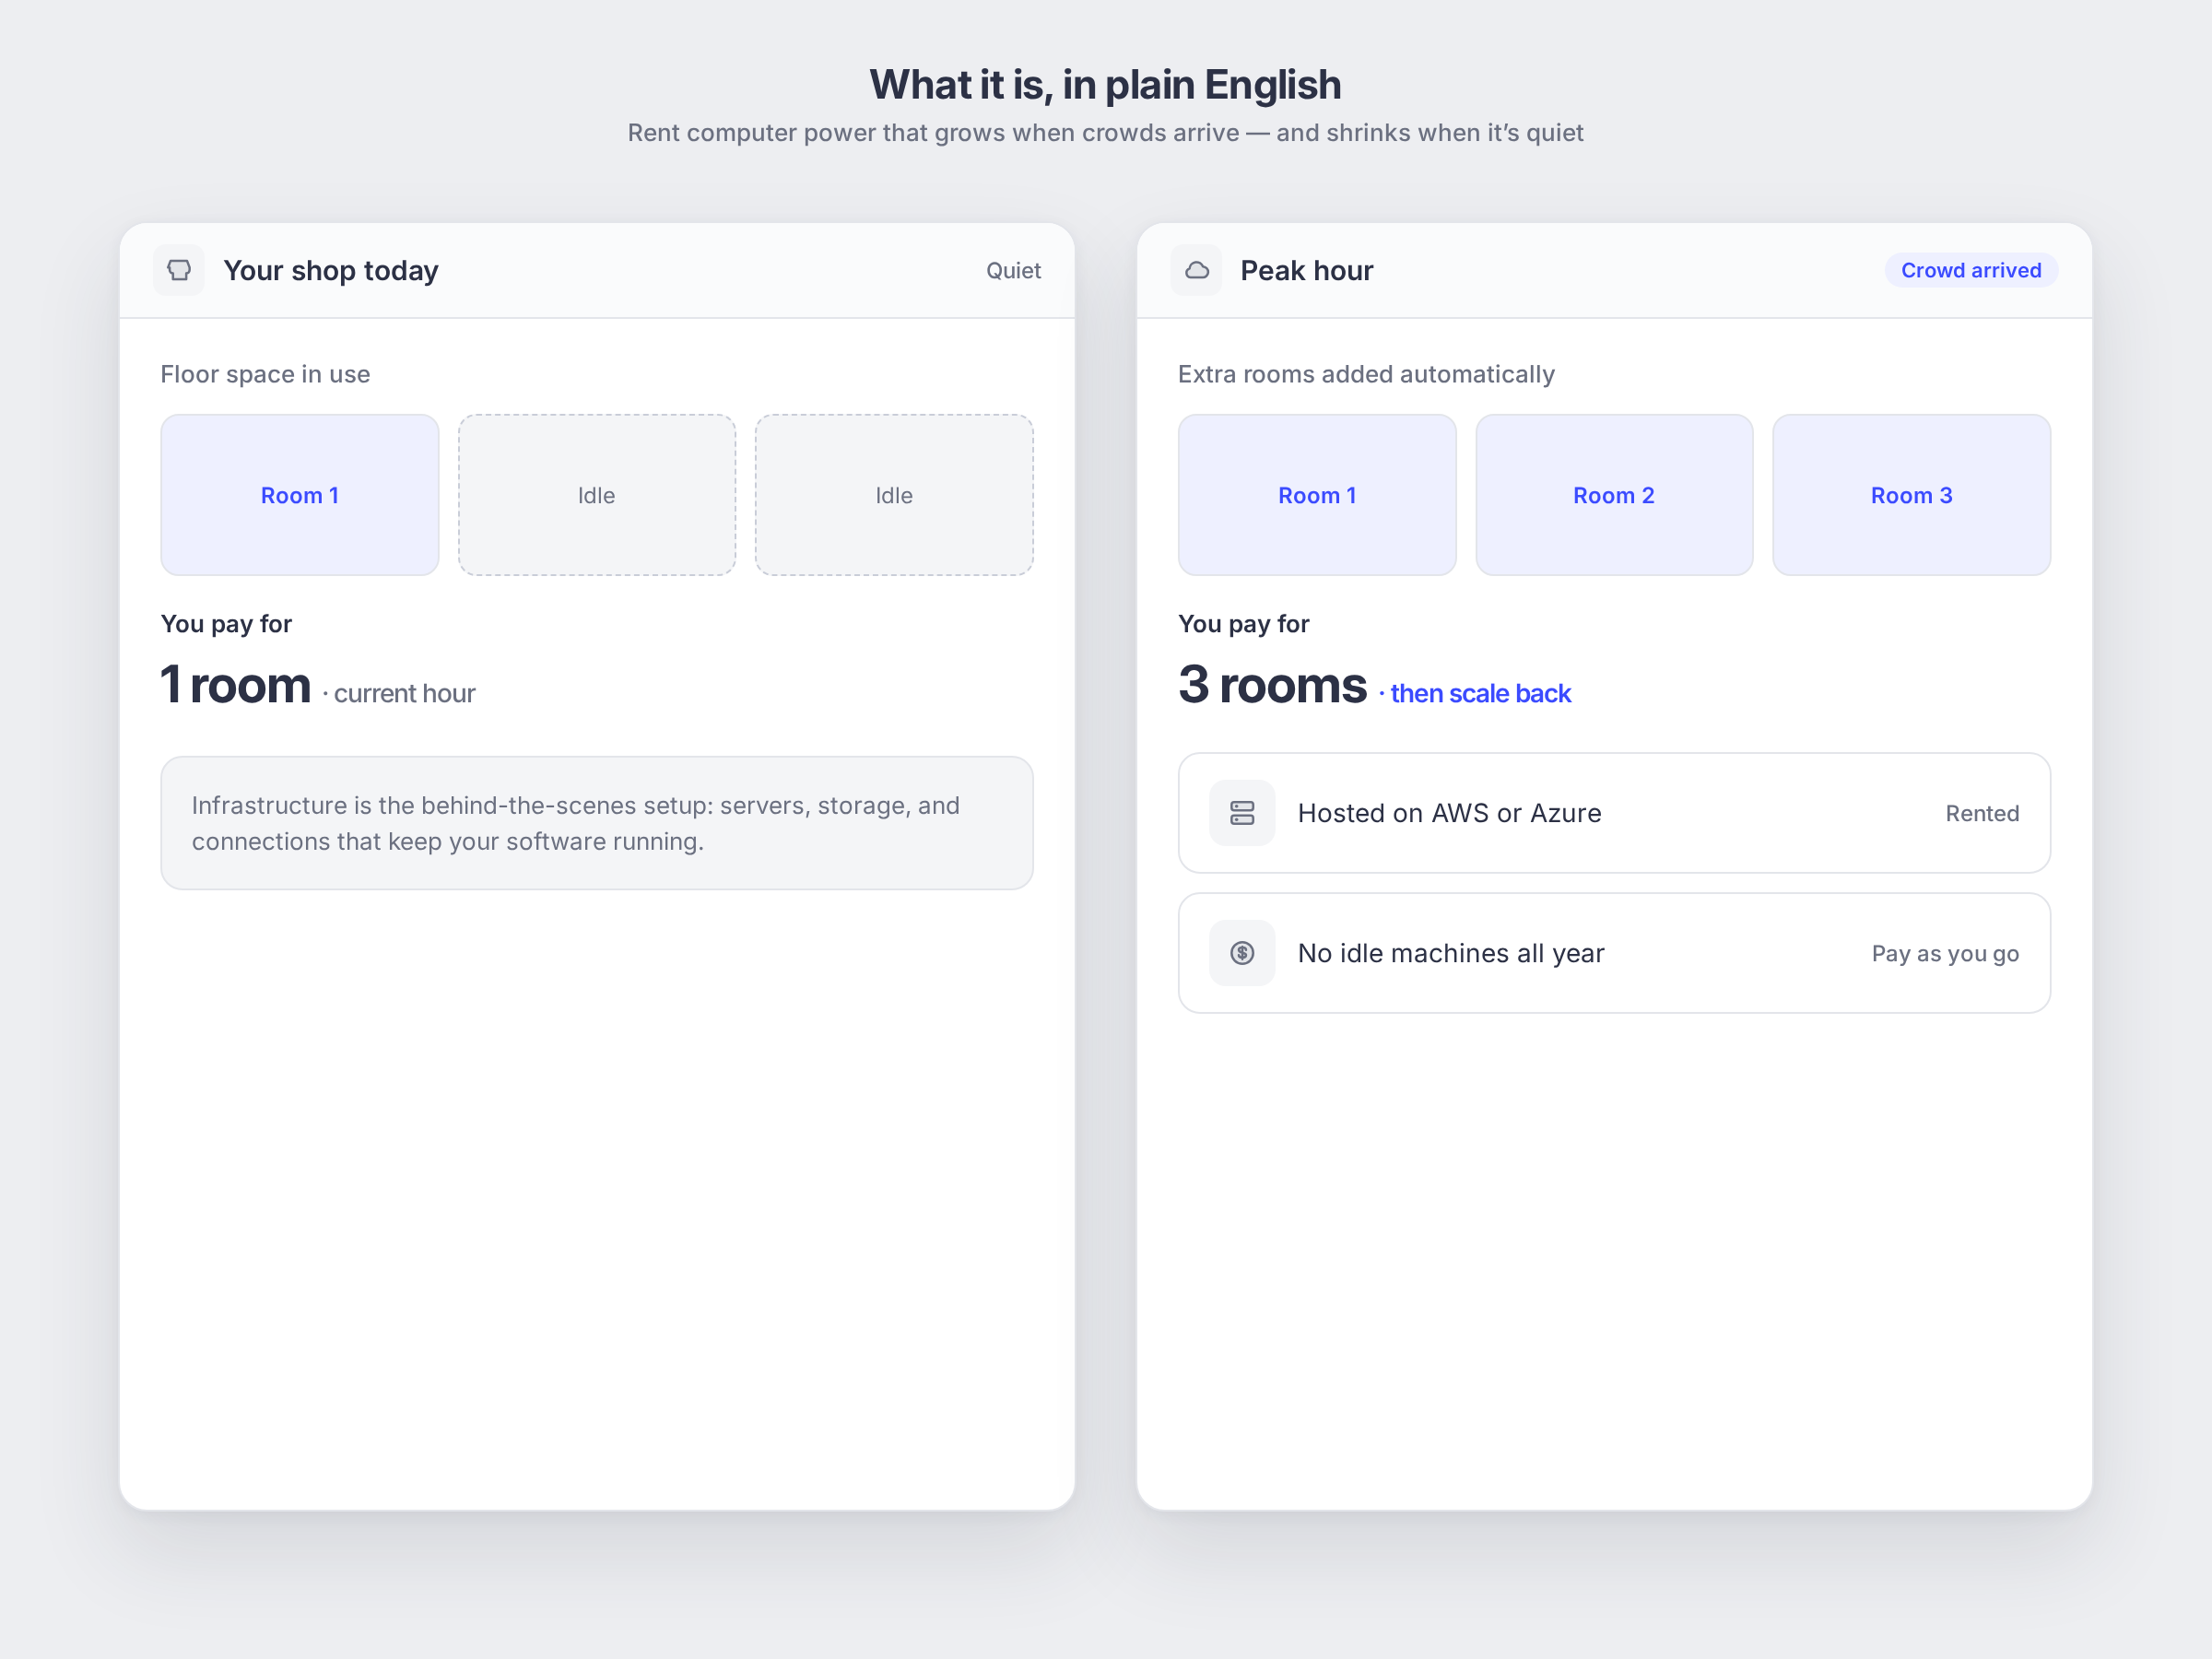The image size is (2212, 1659).
Task: Click Extra rooms added automatically label
Action: tap(1366, 374)
